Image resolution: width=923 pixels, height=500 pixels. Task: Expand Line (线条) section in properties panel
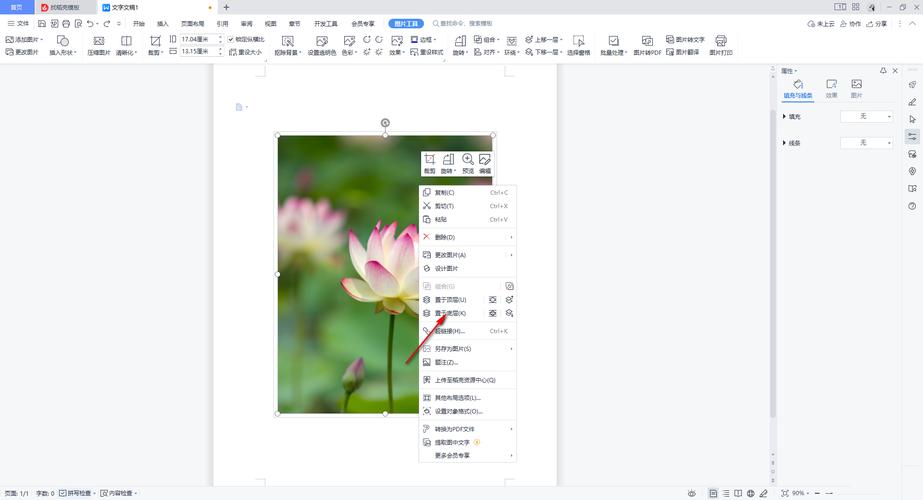791,143
